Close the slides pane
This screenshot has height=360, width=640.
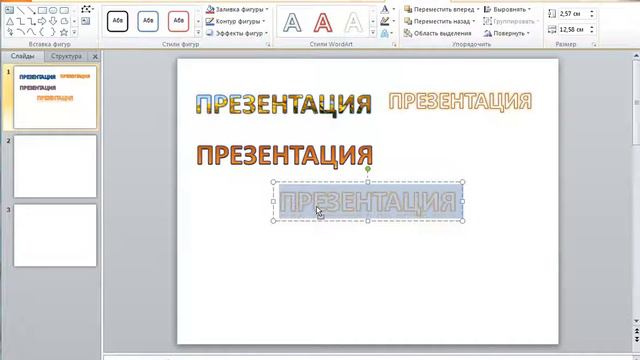[x=95, y=56]
